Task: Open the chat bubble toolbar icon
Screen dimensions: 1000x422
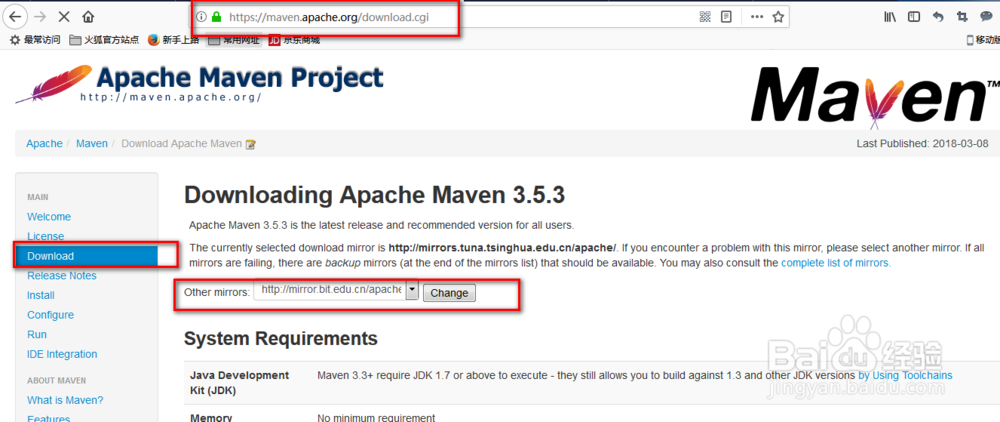Action: click(985, 17)
